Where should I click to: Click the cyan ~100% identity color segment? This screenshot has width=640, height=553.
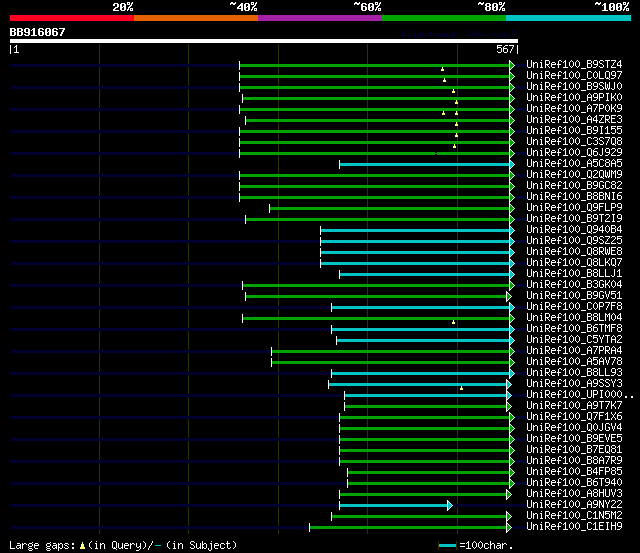[x=569, y=18]
